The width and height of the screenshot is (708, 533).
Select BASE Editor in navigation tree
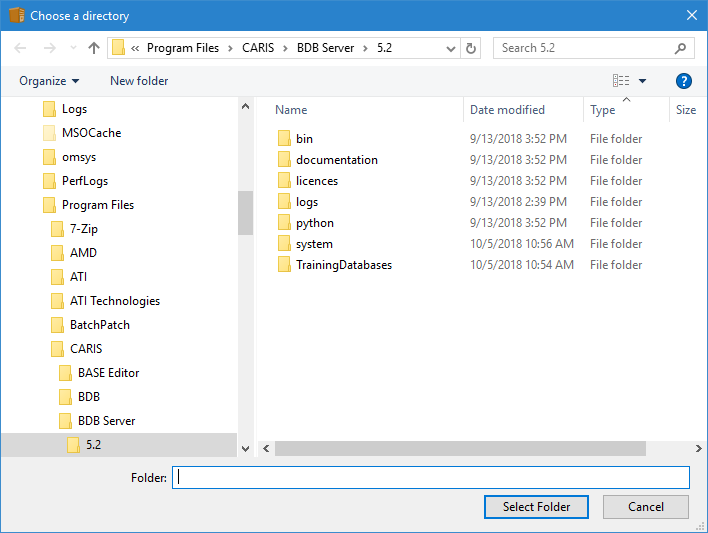(108, 373)
